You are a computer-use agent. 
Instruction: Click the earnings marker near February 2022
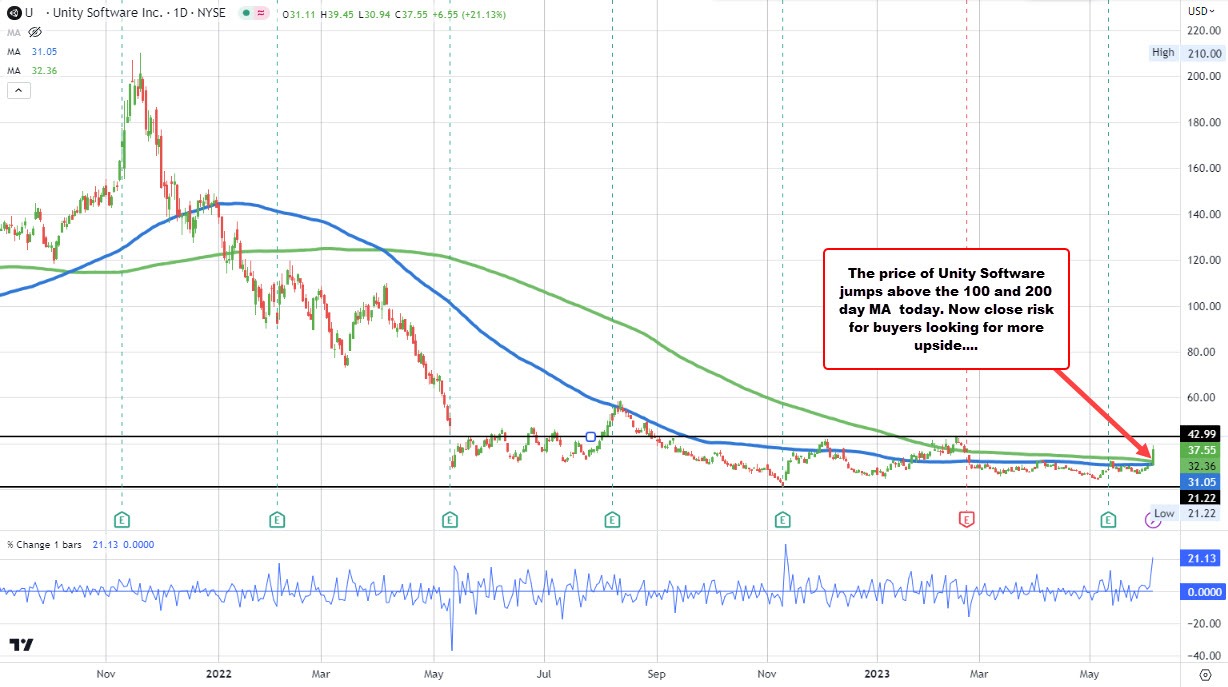click(x=277, y=519)
